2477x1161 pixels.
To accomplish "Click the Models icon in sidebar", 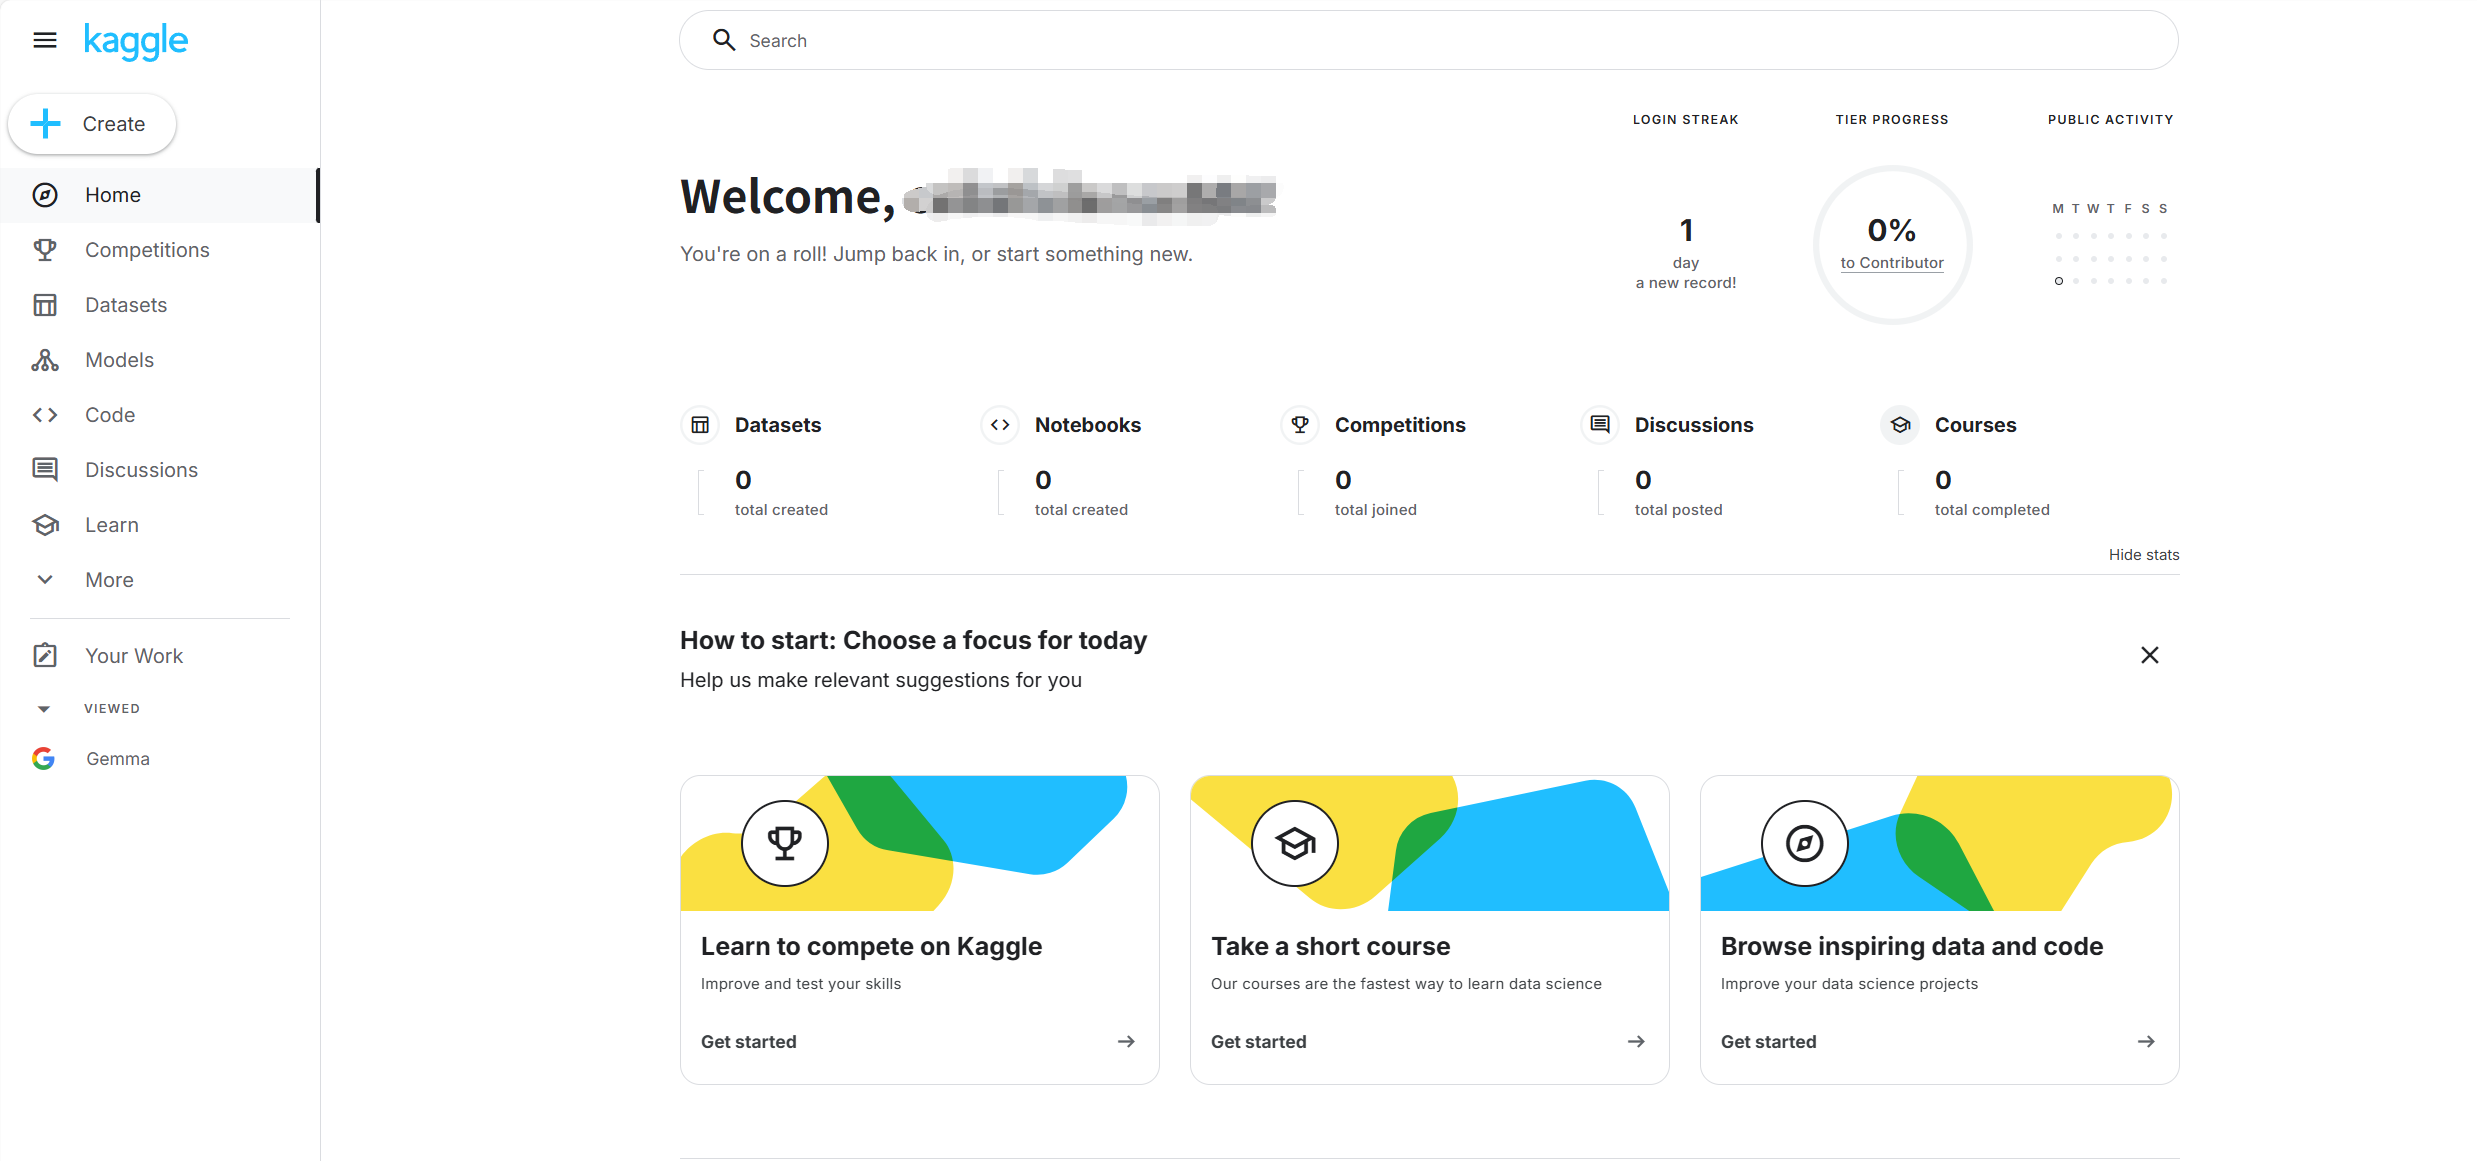I will click(45, 360).
